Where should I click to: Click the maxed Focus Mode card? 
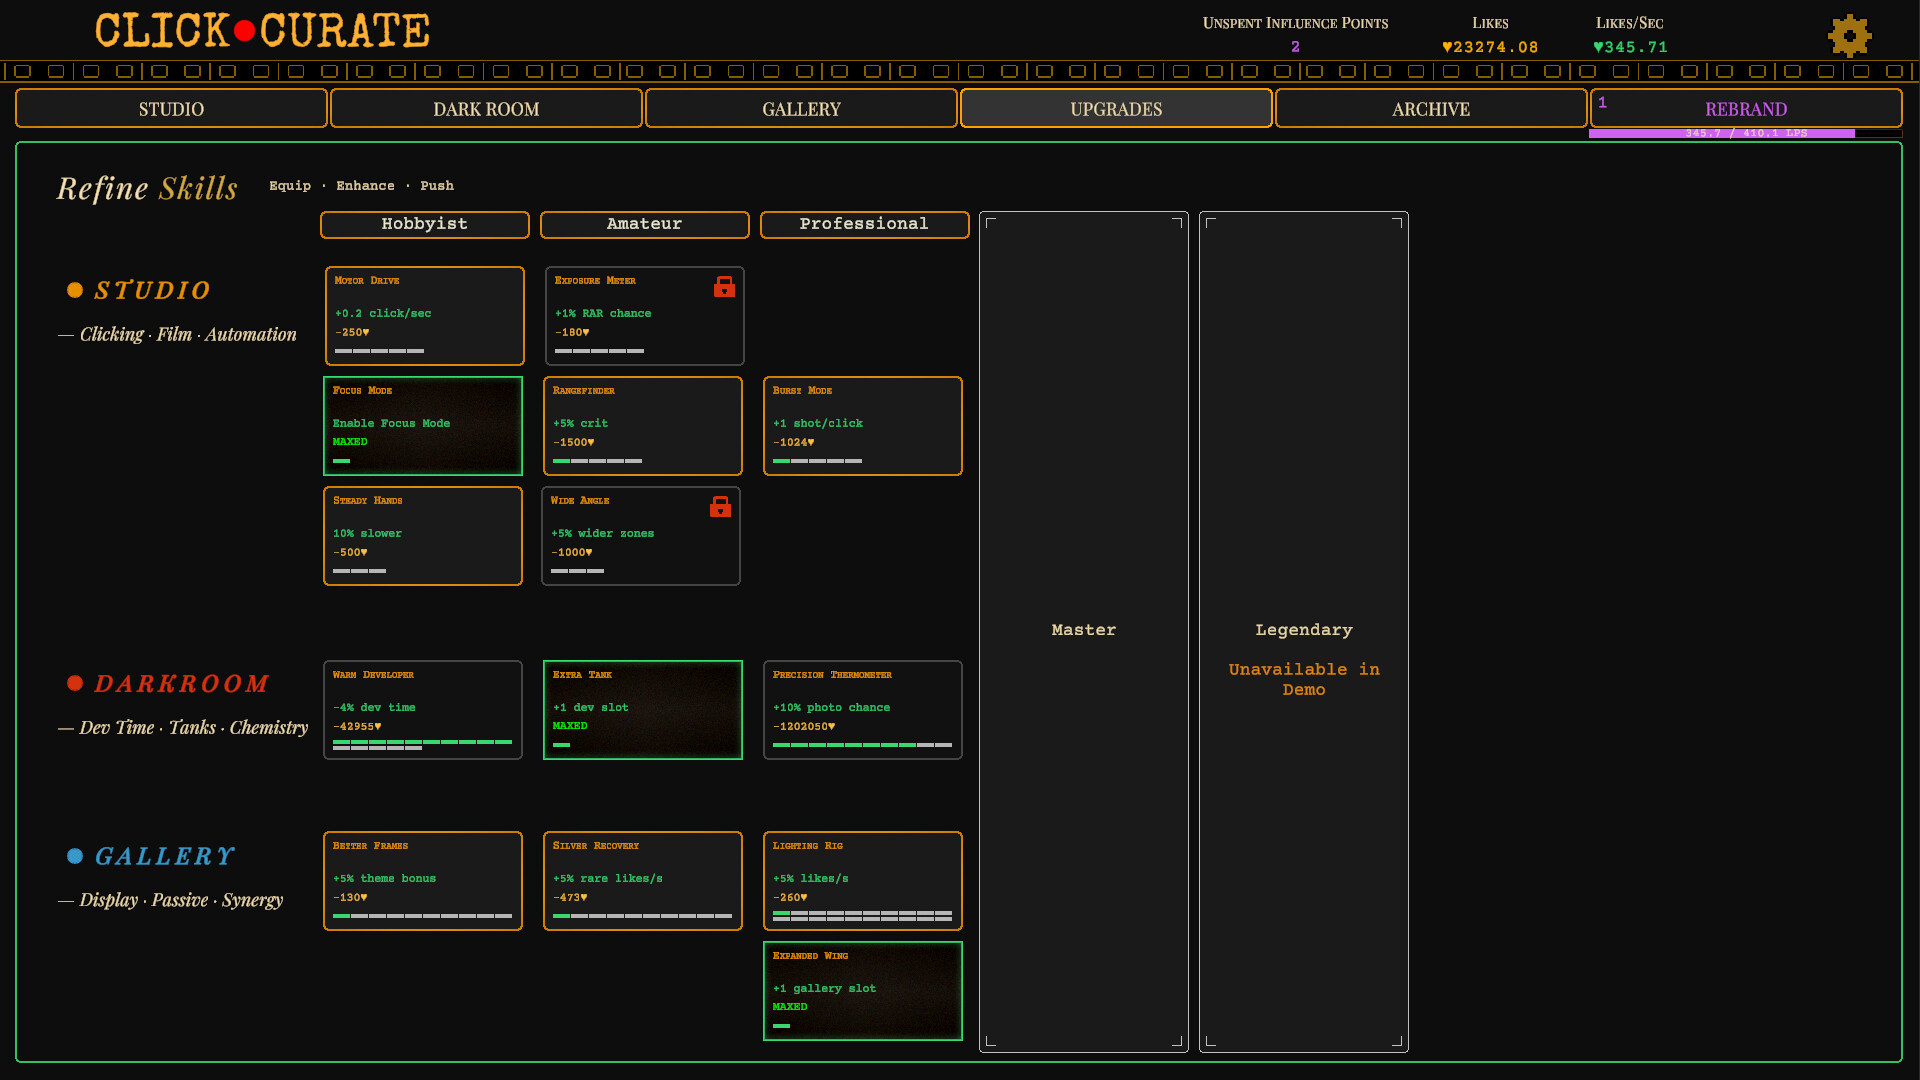coord(422,426)
